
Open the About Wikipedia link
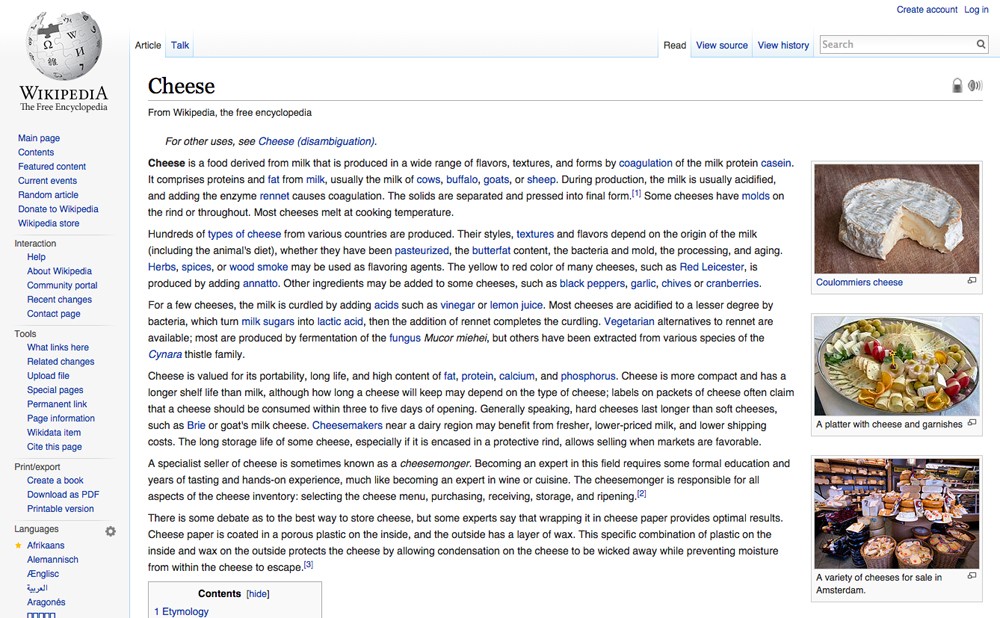click(59, 270)
